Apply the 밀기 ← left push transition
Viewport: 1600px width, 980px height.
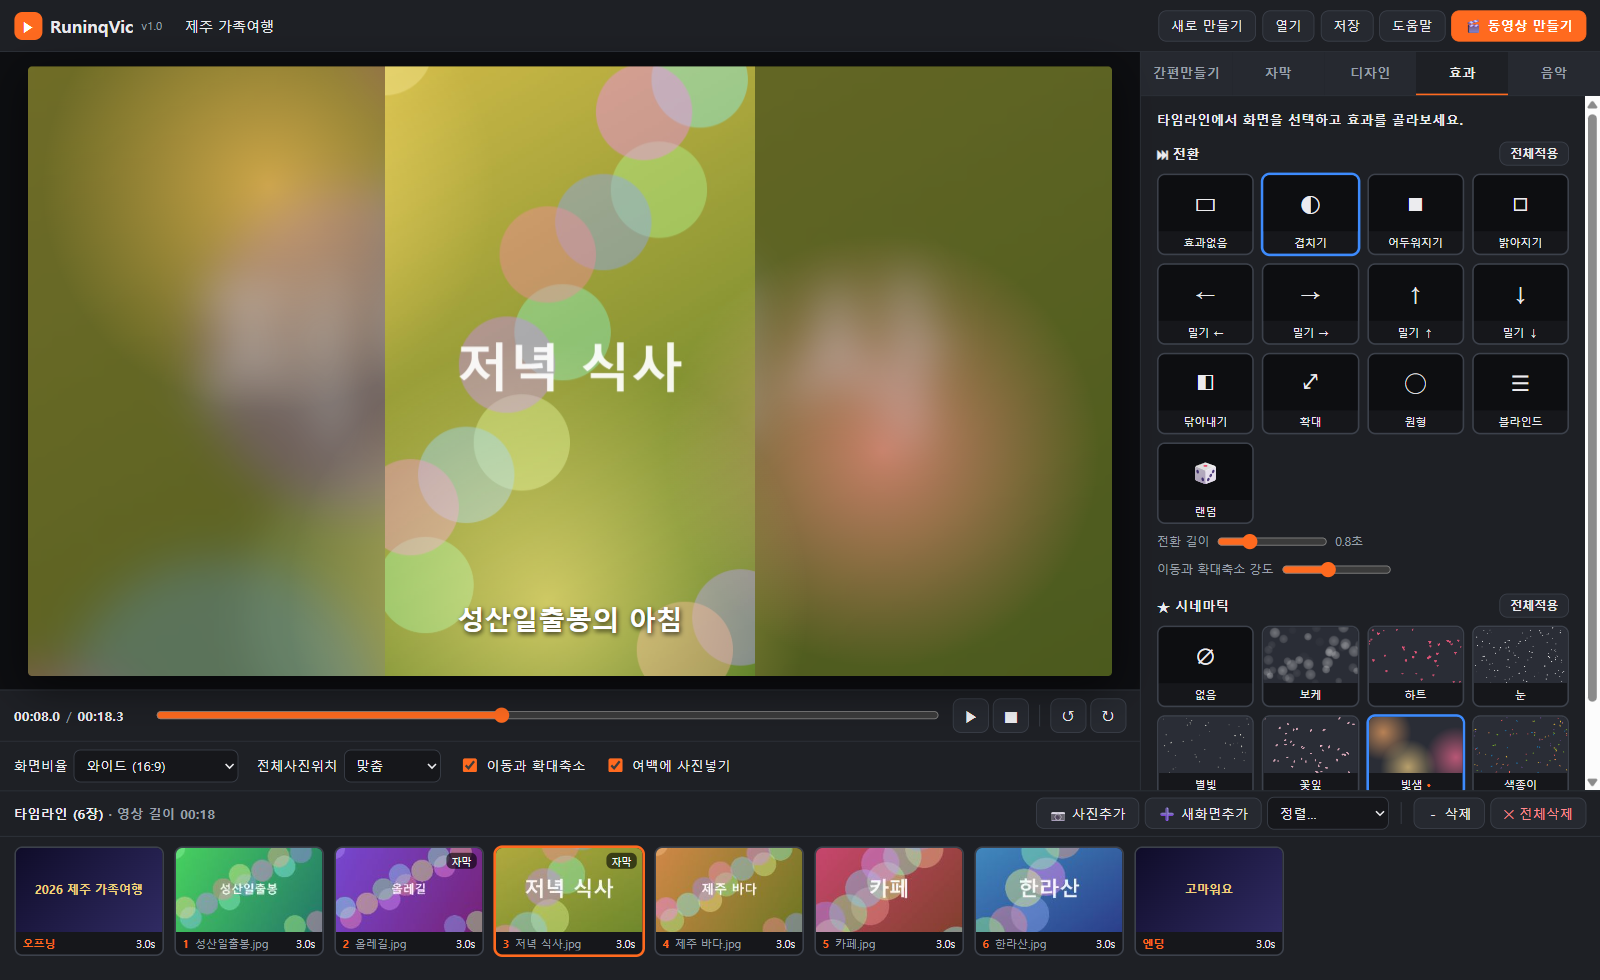1205,304
